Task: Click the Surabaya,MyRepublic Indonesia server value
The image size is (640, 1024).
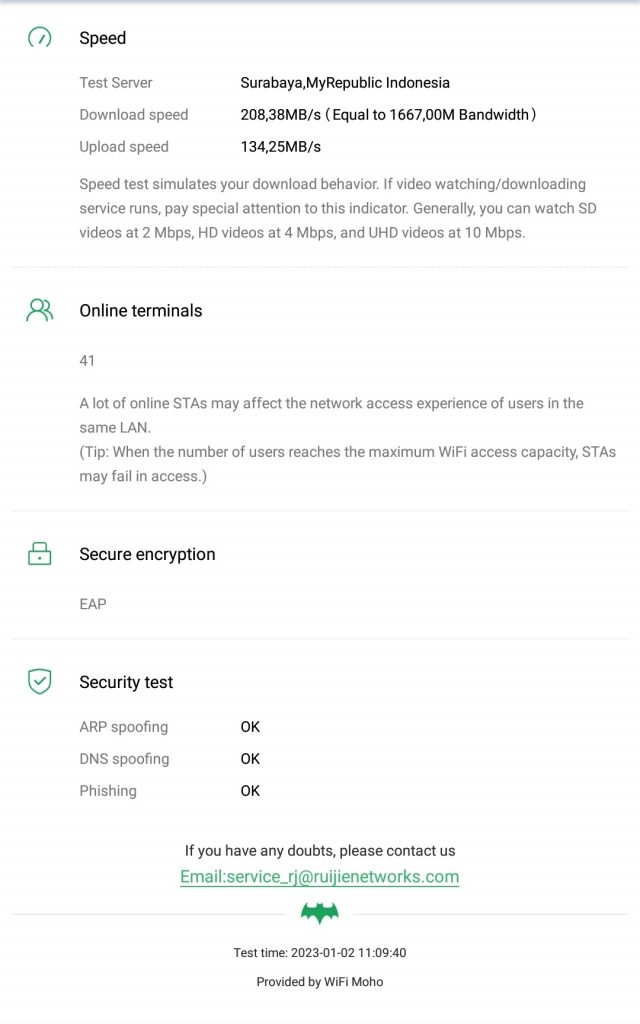Action: [345, 83]
